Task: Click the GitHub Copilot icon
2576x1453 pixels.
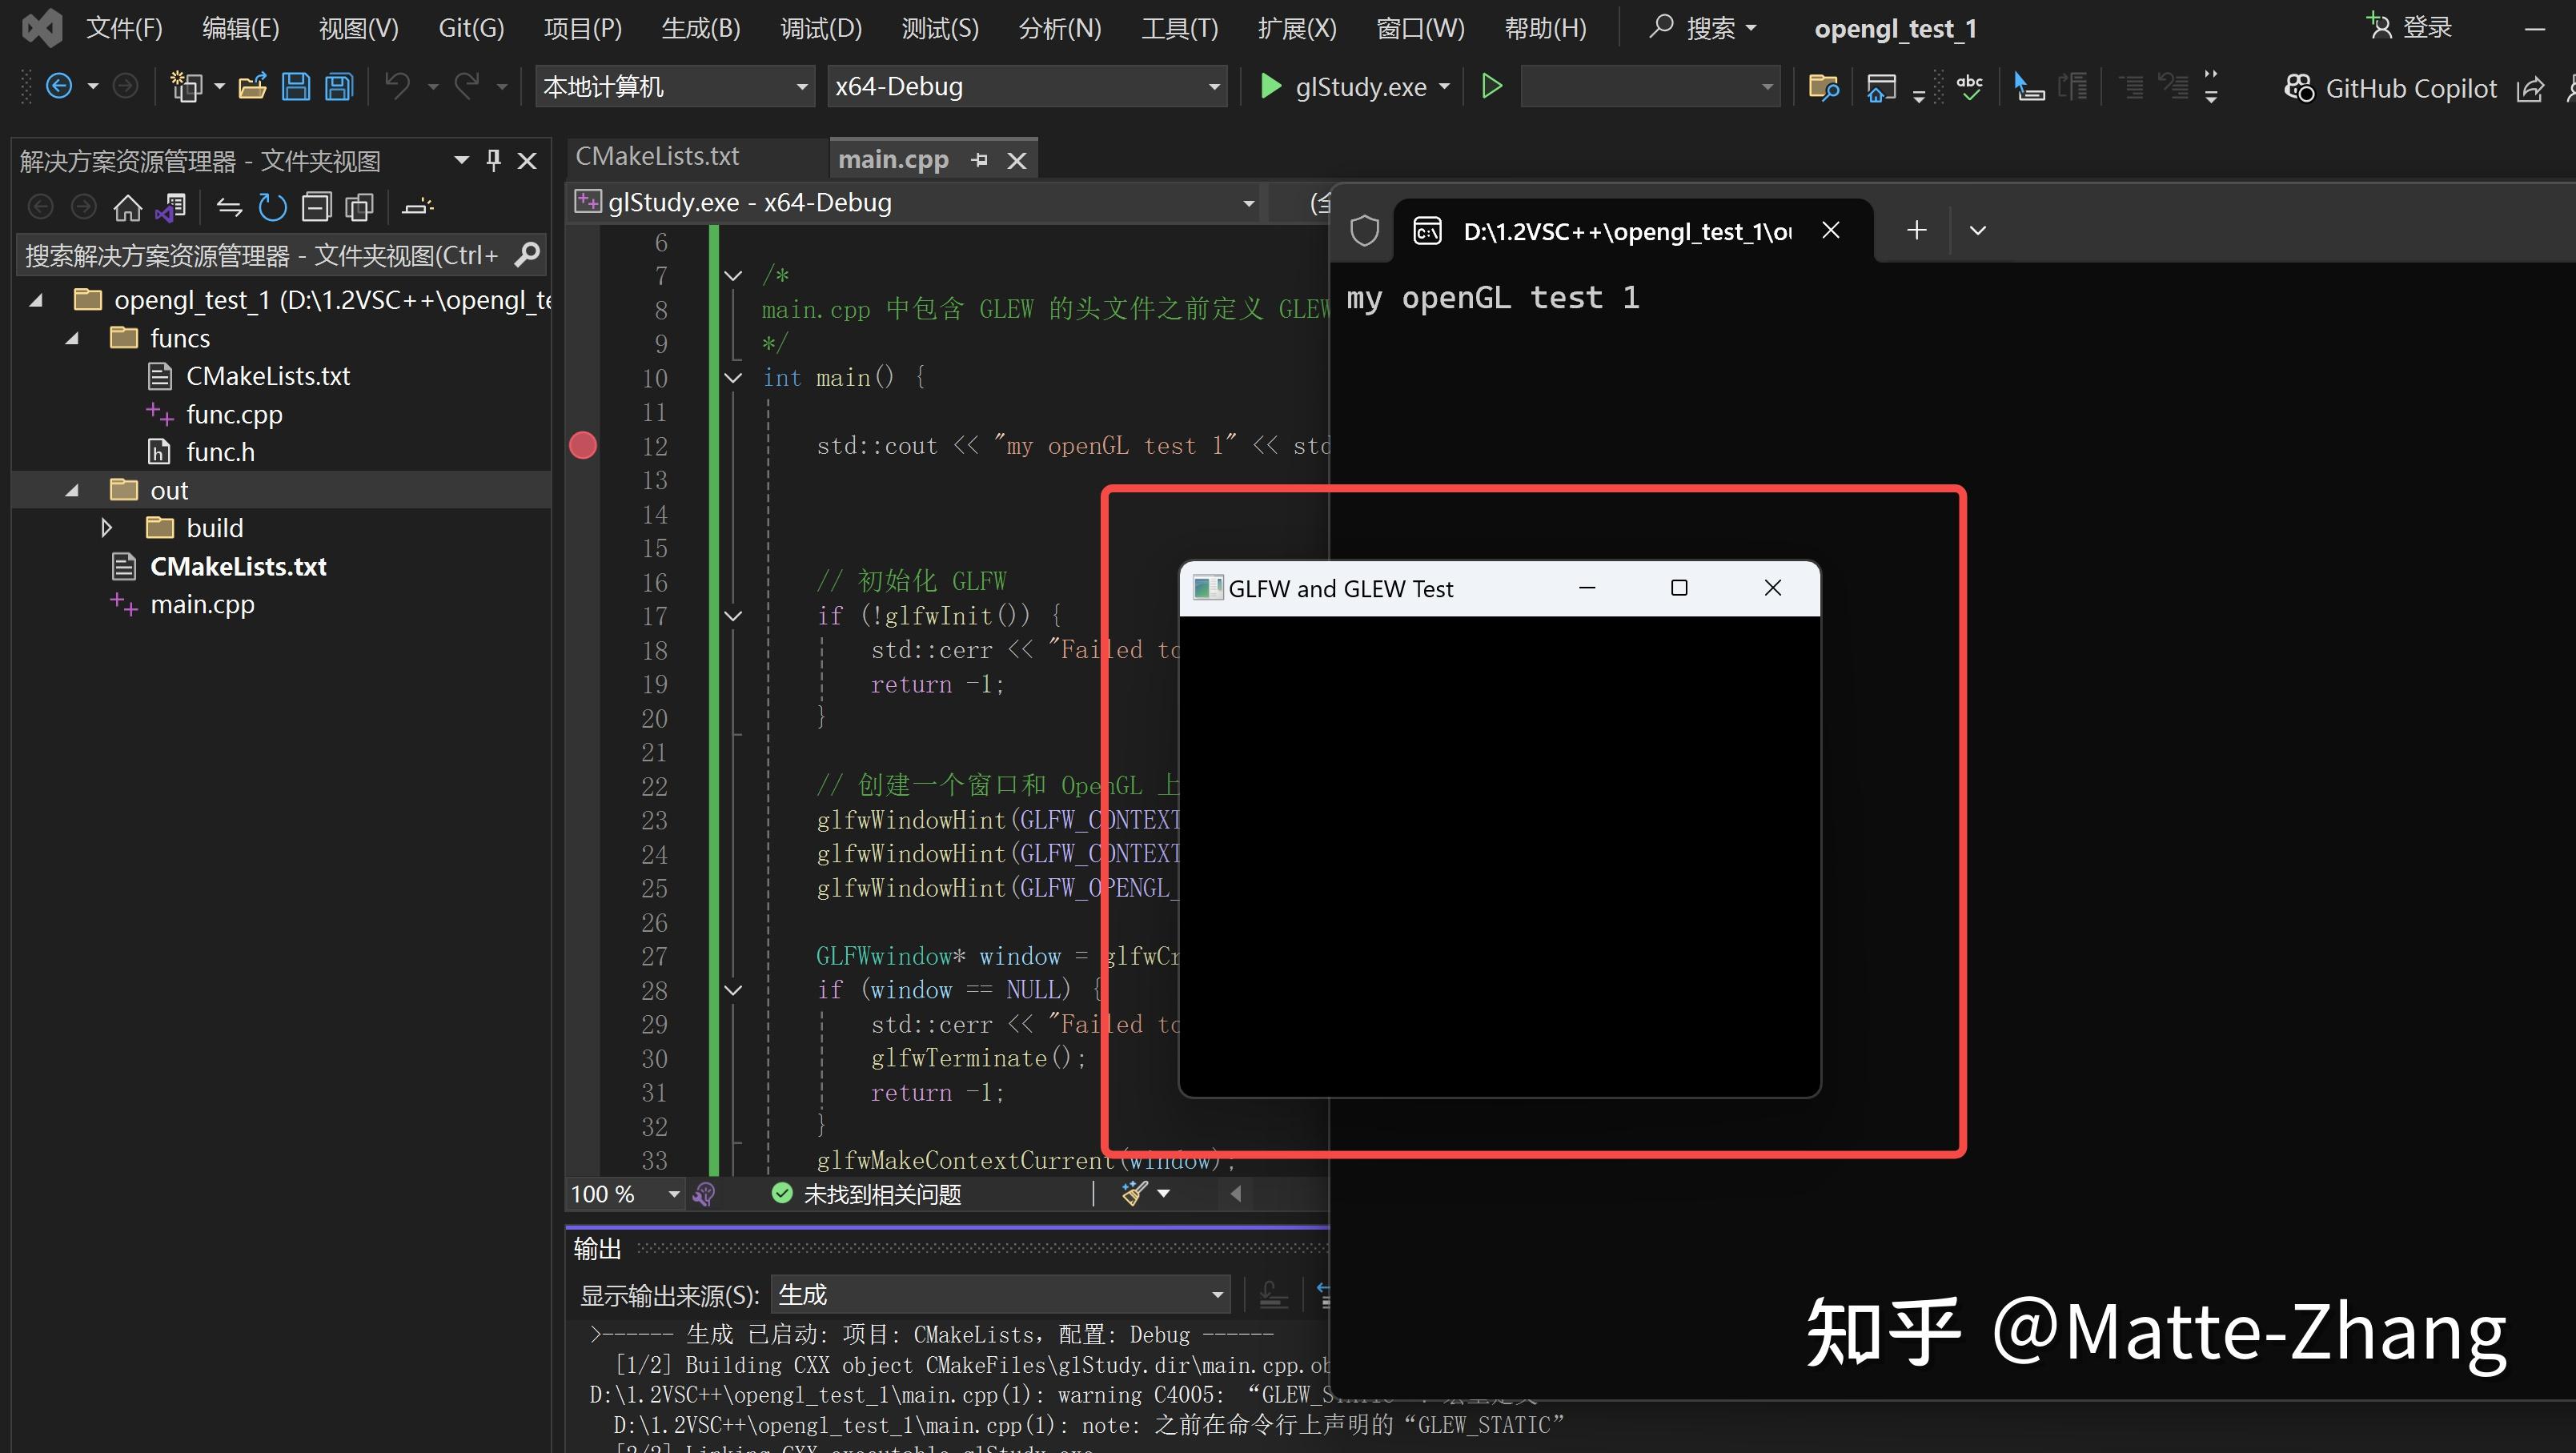Action: 2300,88
